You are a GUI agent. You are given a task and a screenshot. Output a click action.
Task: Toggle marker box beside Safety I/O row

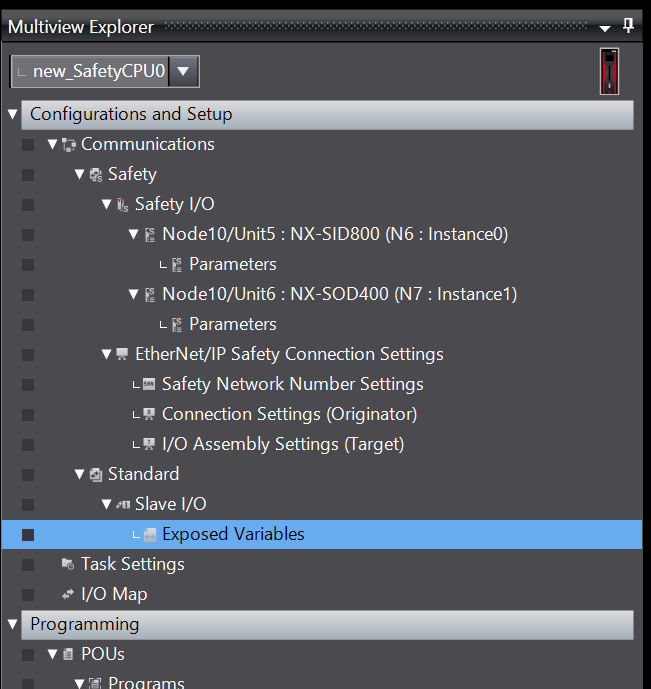tap(28, 205)
